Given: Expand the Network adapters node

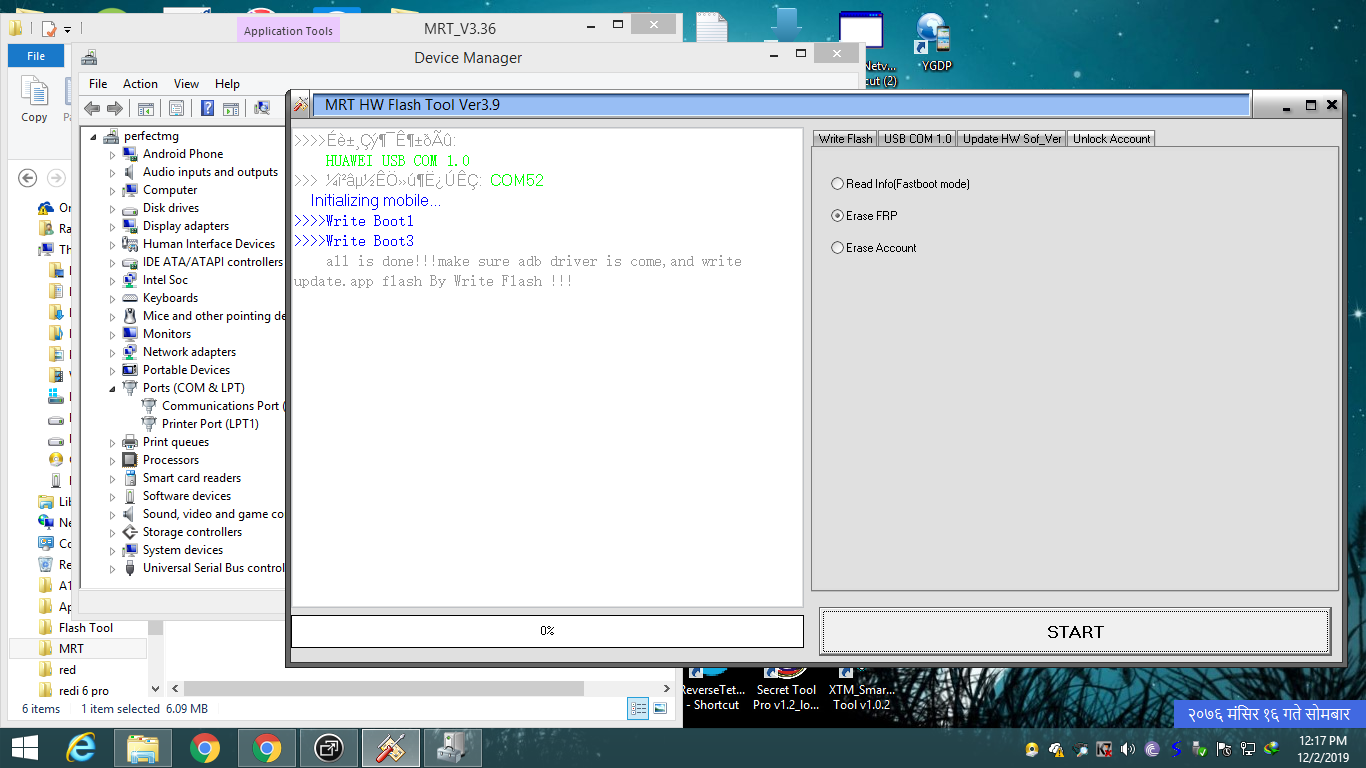Looking at the screenshot, I should tap(113, 353).
